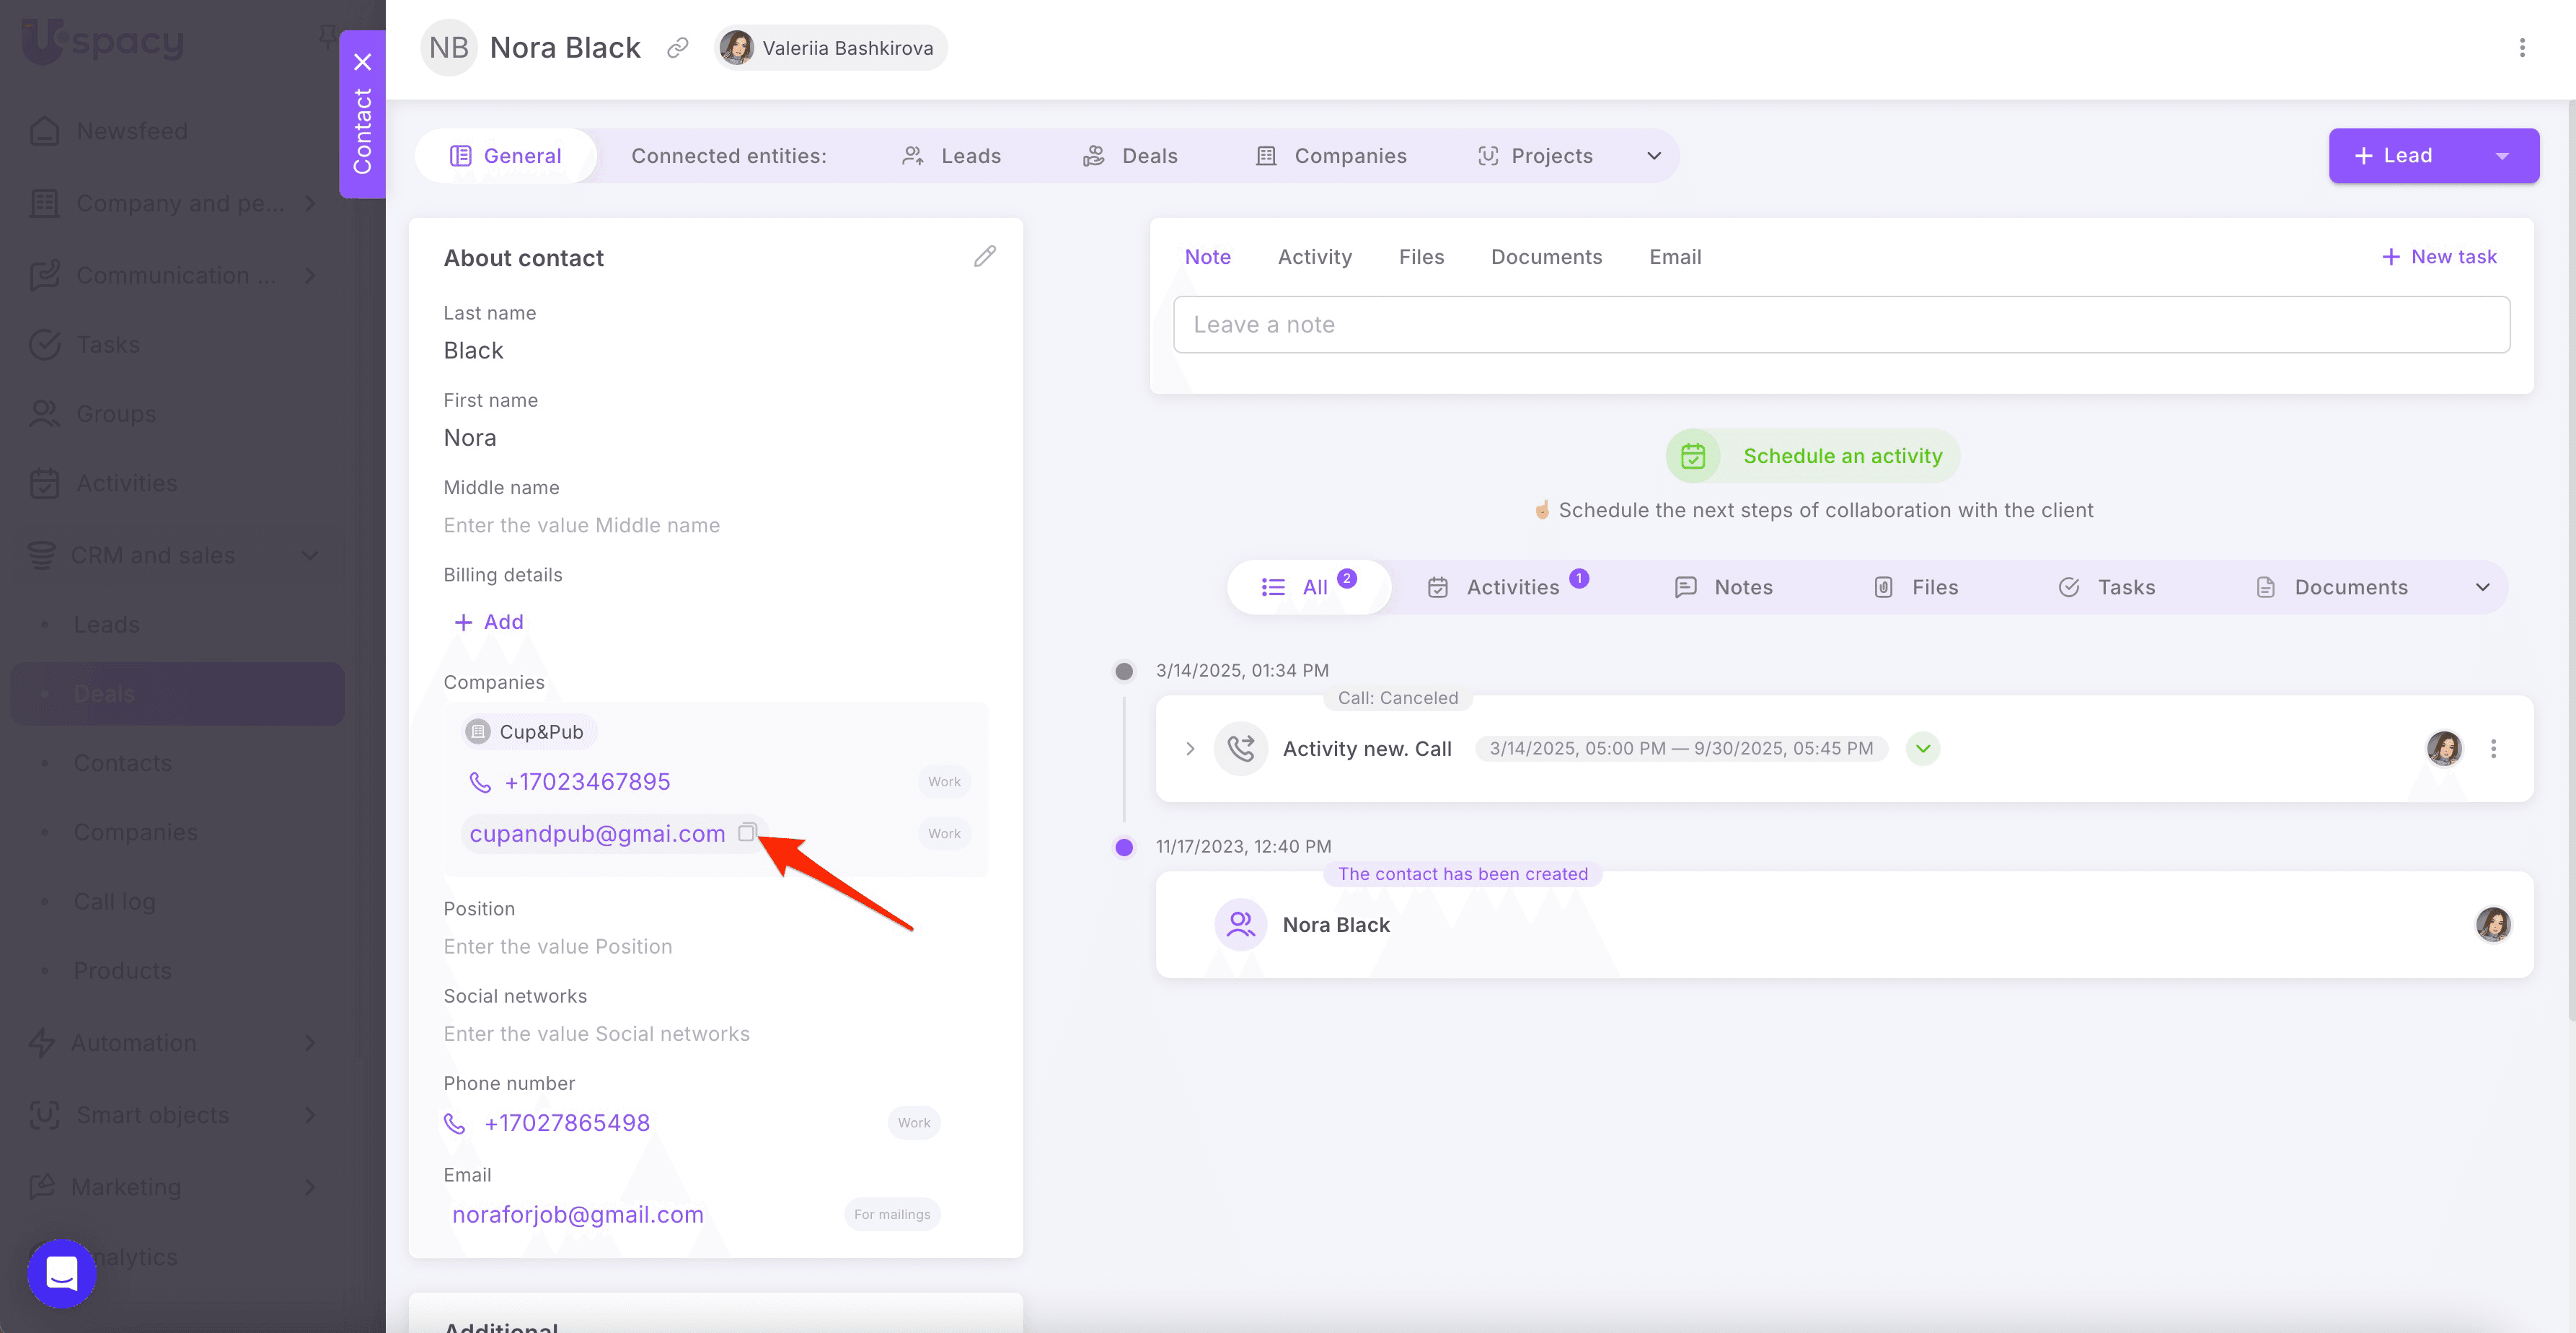
Task: Expand the Activity new. Call entry
Action: coord(1190,749)
